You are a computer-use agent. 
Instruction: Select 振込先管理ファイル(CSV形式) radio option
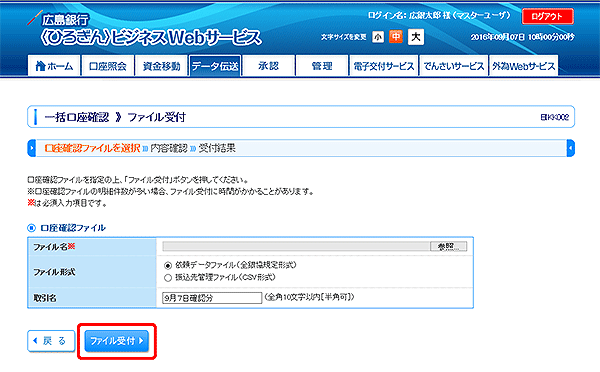click(168, 278)
